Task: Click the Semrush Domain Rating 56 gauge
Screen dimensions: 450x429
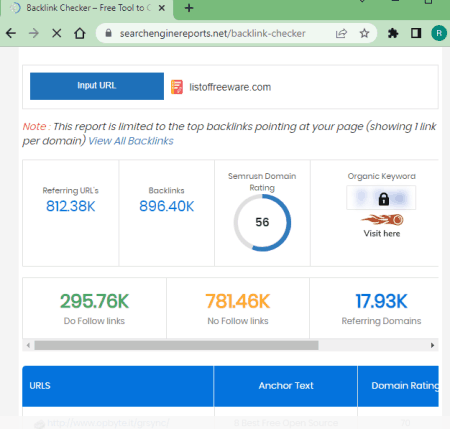Action: point(262,222)
